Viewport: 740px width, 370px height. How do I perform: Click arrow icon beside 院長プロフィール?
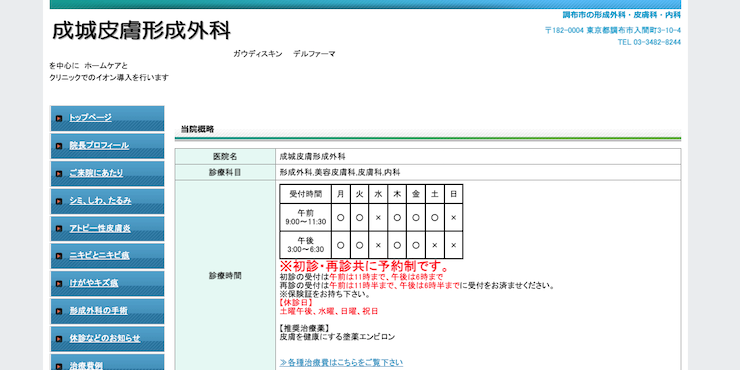pos(59,146)
